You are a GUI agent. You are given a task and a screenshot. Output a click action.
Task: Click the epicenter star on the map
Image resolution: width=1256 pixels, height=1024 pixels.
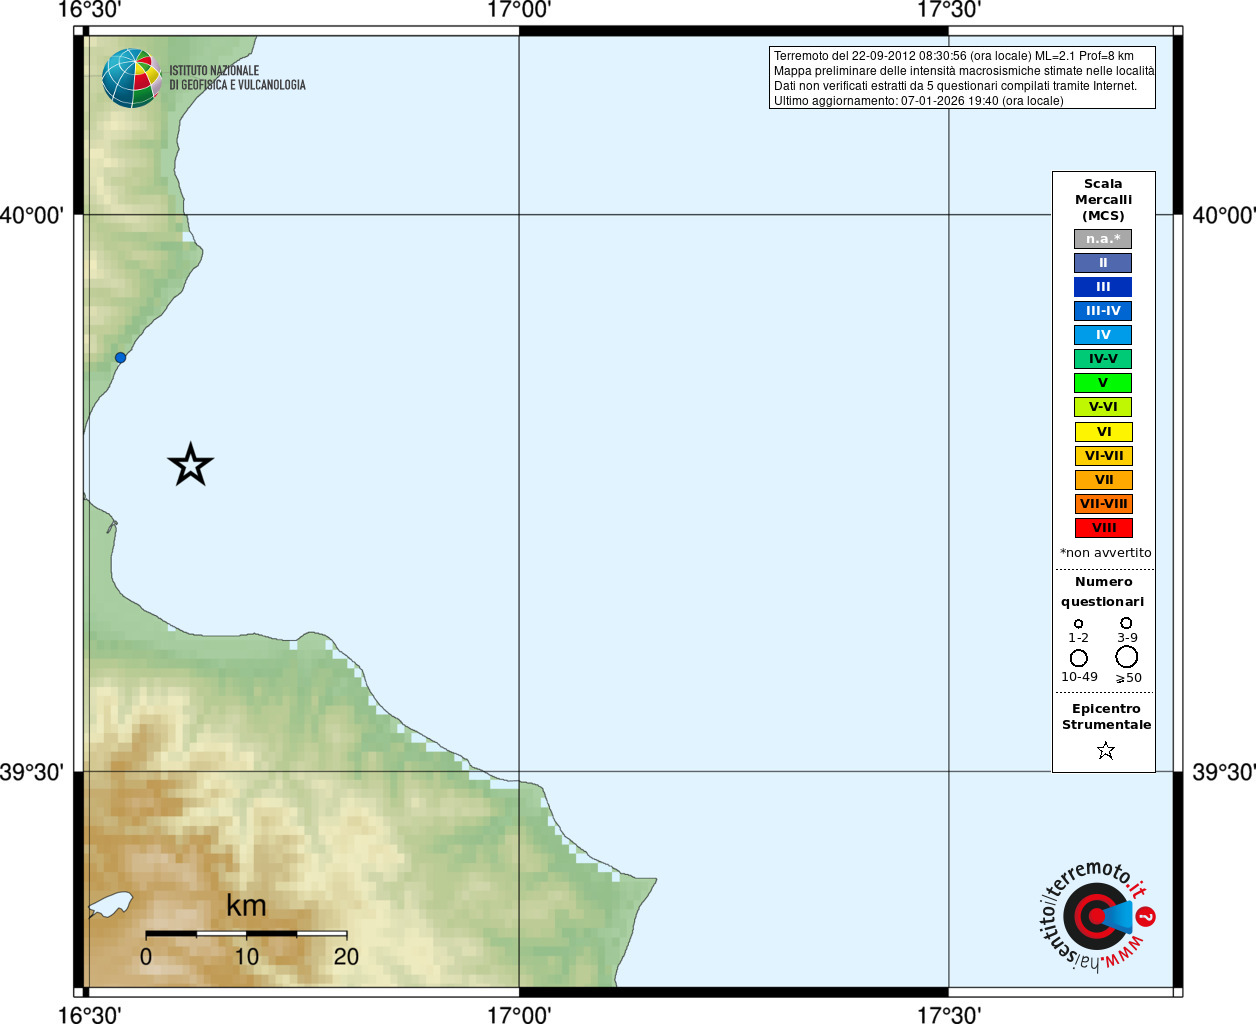pos(190,465)
